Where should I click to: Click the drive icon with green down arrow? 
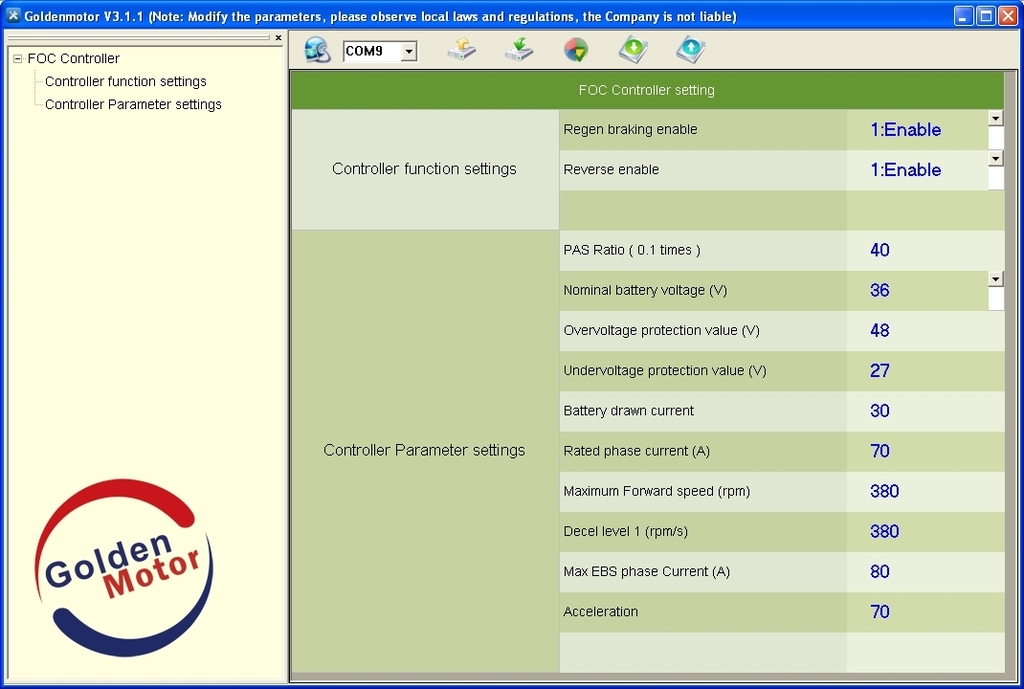pyautogui.click(x=518, y=50)
